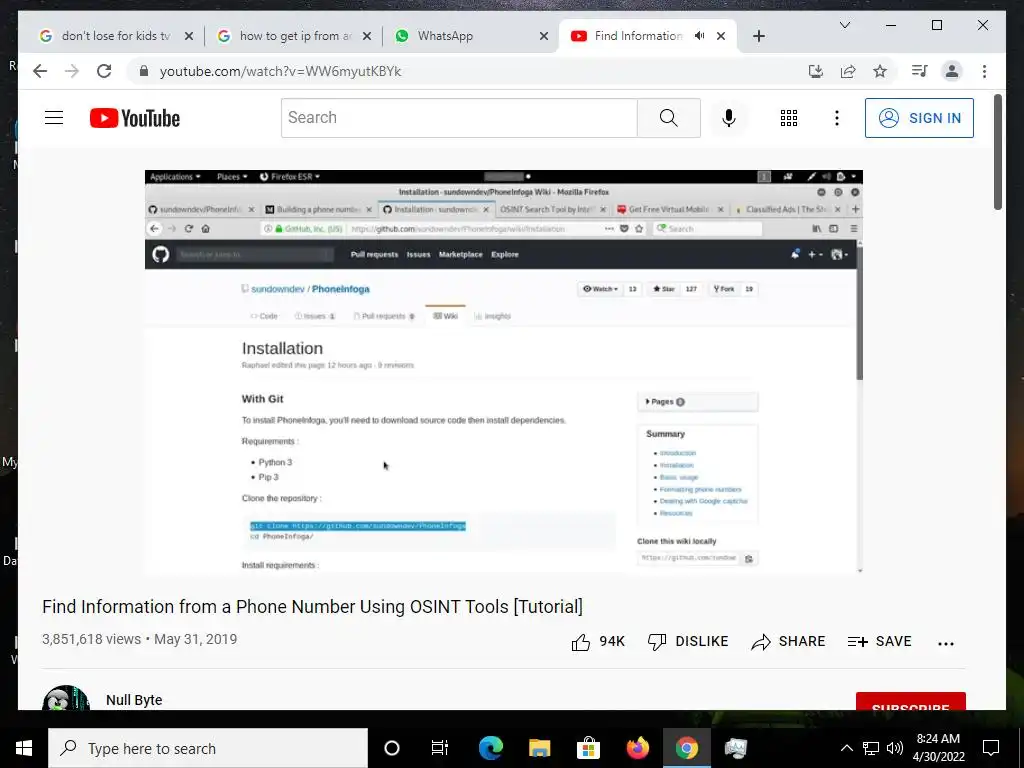Screen dimensions: 1024x768
Task: Share this page from address bar
Action: [x=848, y=71]
